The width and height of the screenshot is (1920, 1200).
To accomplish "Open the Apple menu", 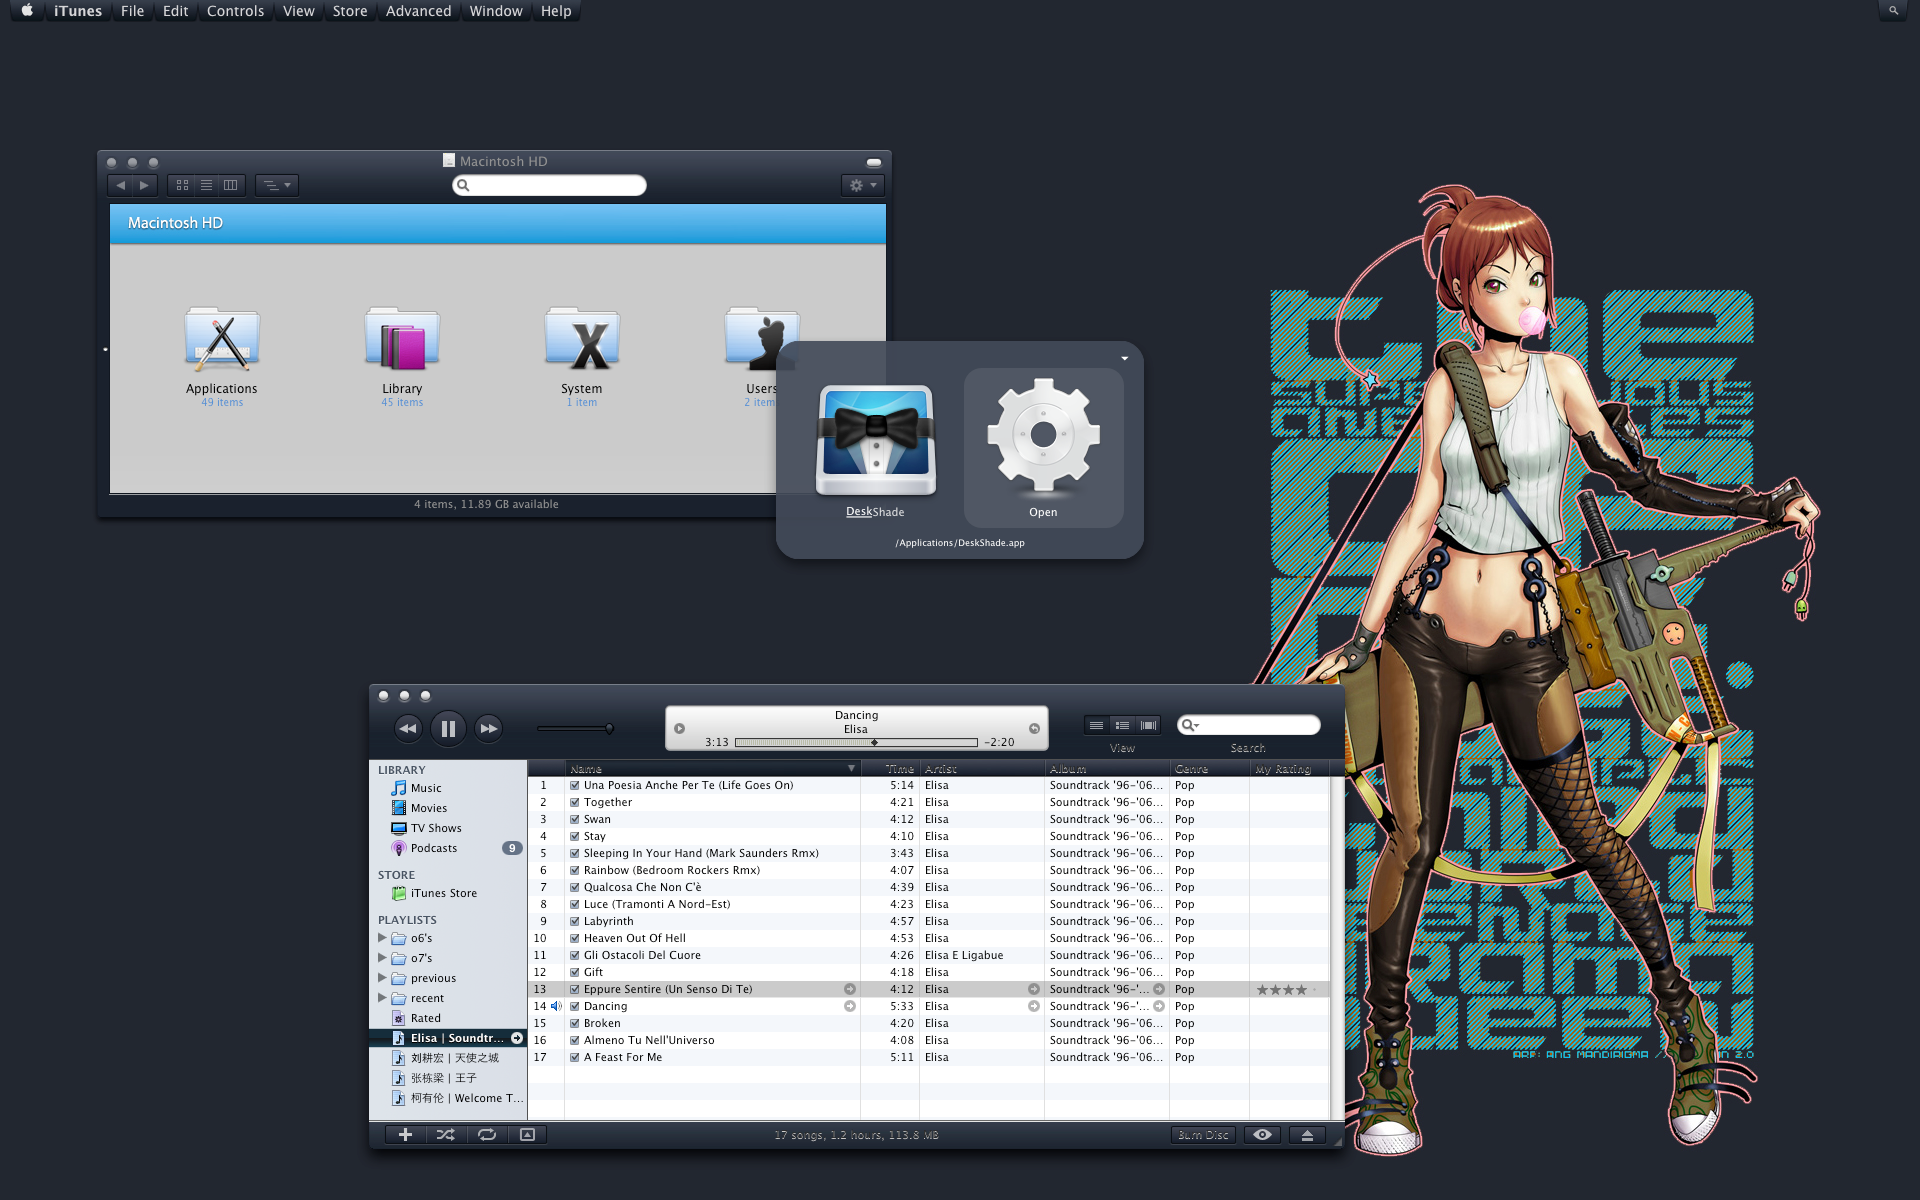I will [x=27, y=11].
